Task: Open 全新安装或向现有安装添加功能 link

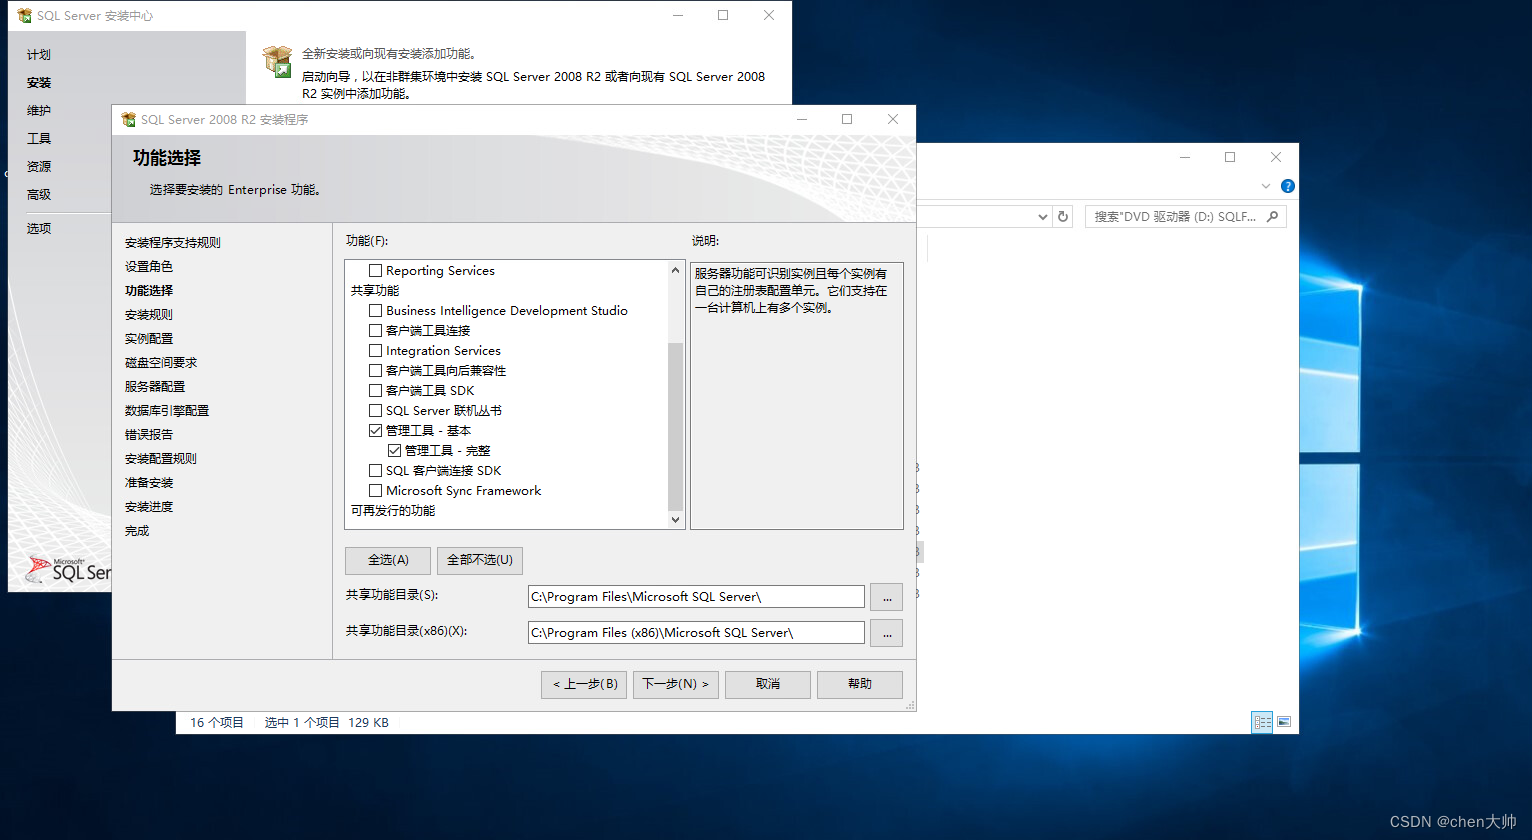Action: coord(389,54)
